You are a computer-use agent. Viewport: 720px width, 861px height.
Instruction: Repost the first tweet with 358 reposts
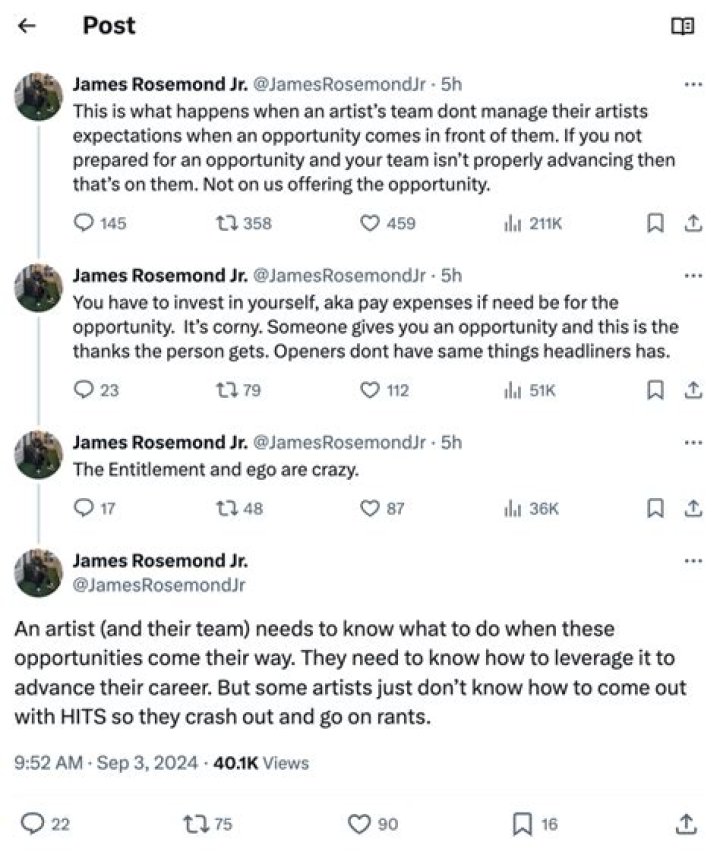225,224
